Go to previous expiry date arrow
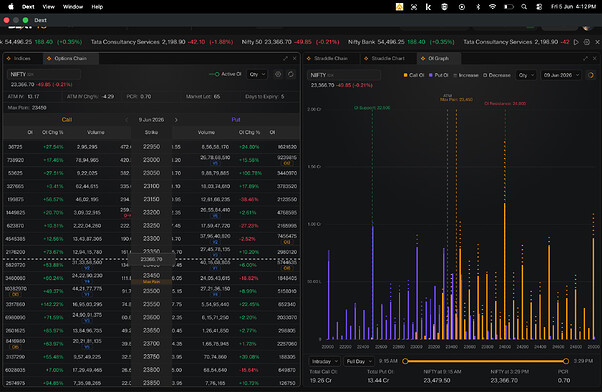The width and height of the screenshot is (602, 392). (126, 120)
